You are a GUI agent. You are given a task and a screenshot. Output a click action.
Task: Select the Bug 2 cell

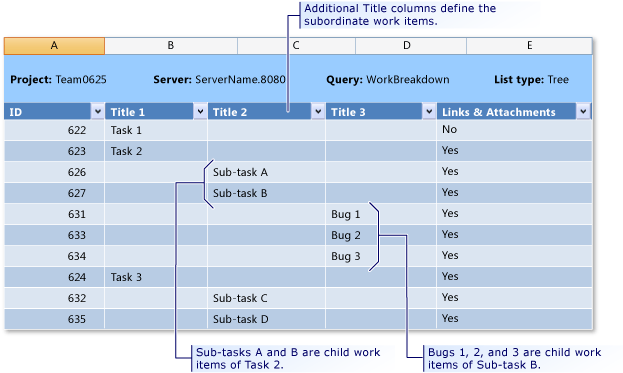(381, 235)
